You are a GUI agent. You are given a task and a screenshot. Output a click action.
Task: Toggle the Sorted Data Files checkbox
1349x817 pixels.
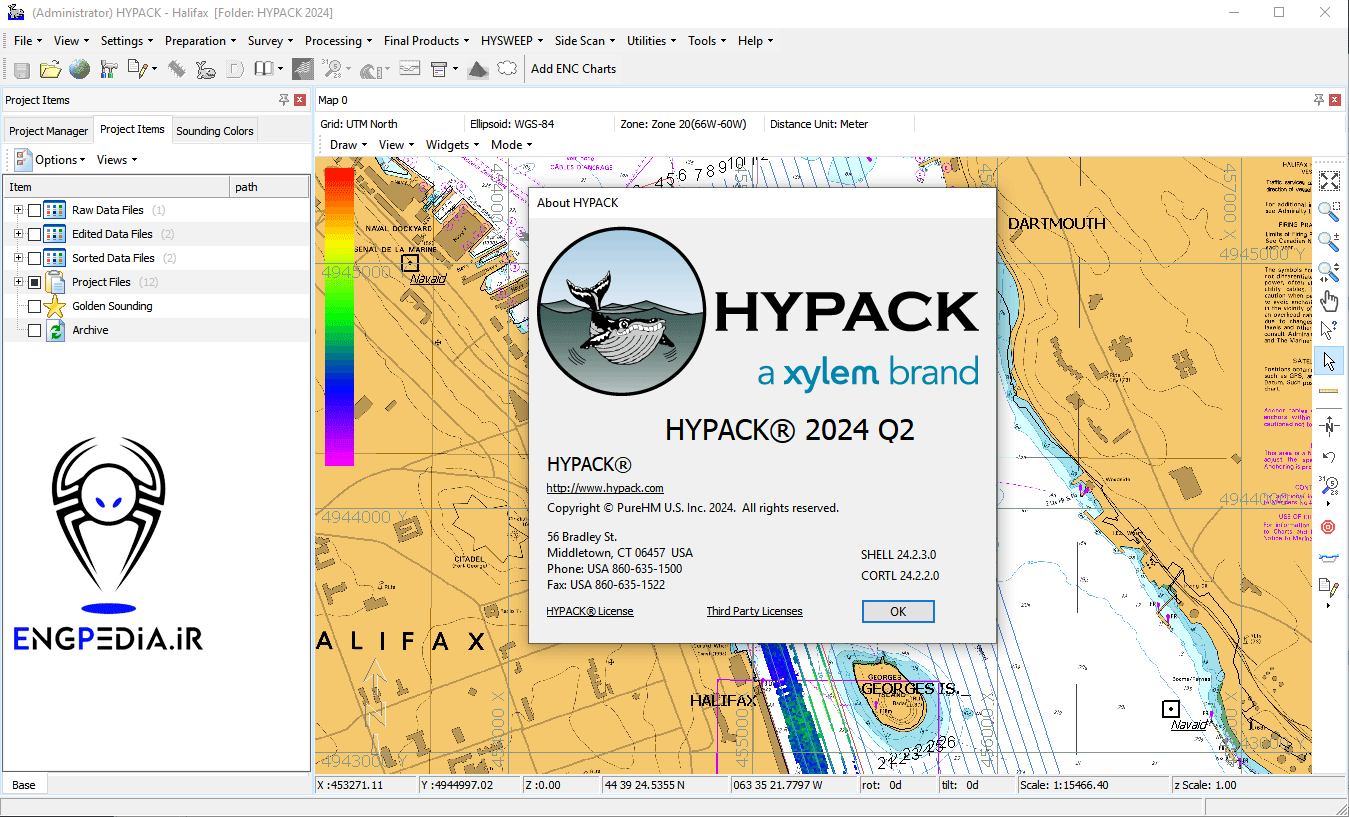35,258
